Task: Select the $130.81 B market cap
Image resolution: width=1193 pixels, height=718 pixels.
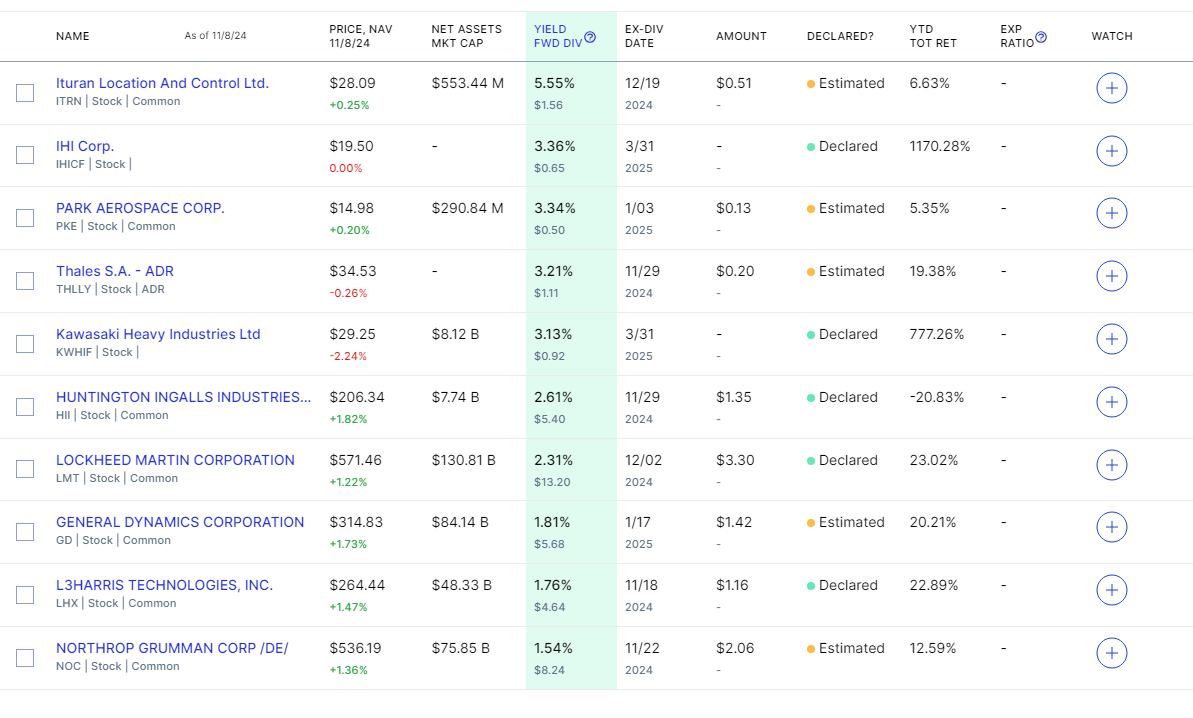Action: [x=463, y=460]
